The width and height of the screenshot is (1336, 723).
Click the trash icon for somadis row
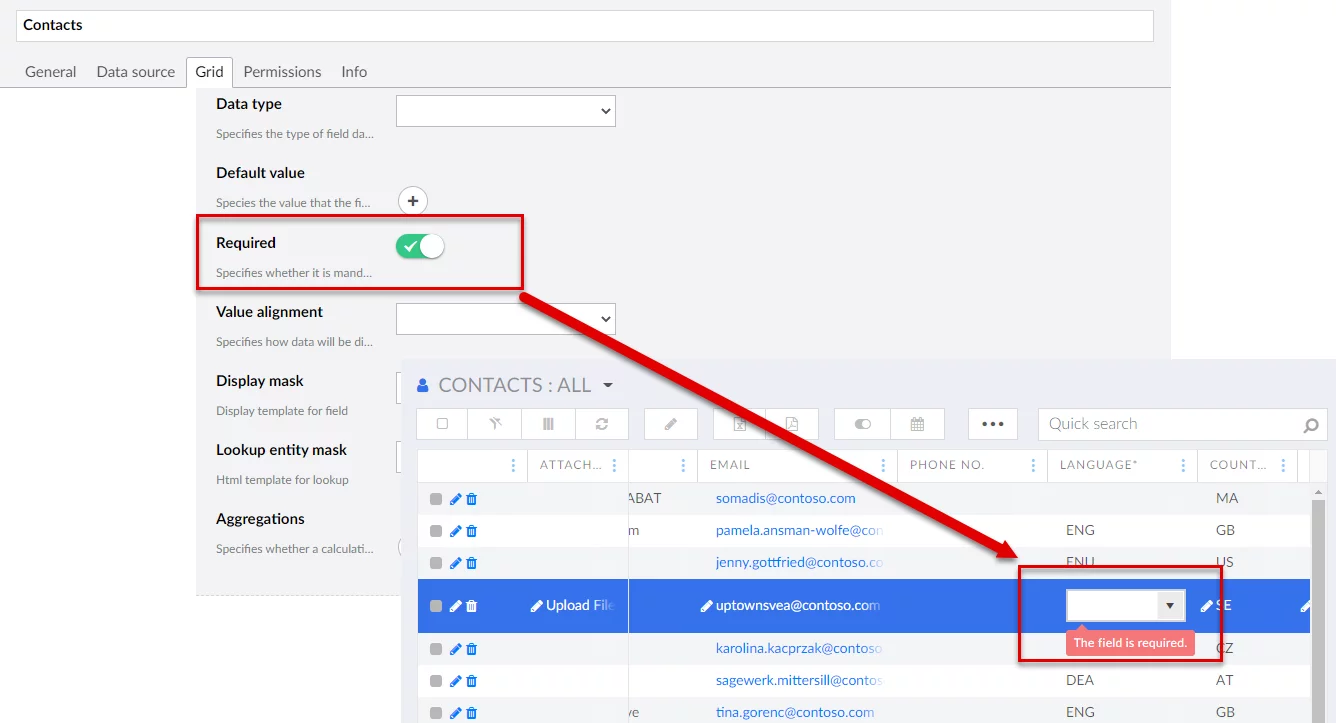(x=472, y=499)
